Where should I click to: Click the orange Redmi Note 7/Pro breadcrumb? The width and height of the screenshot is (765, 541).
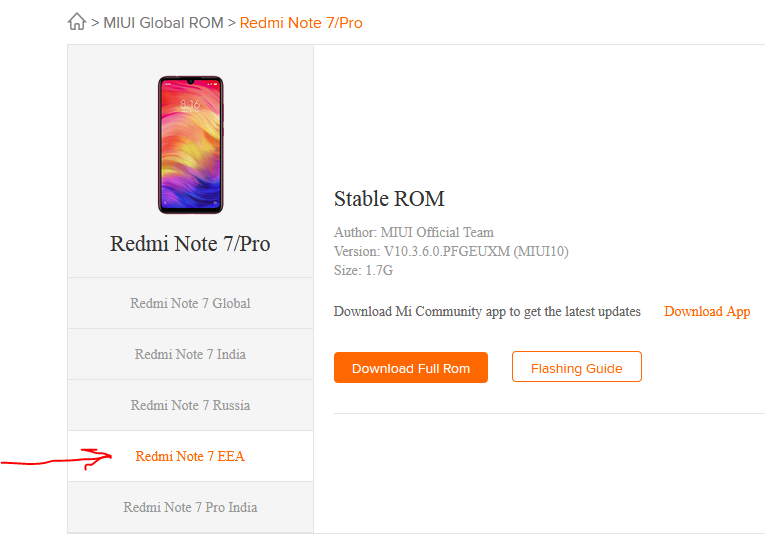[301, 22]
